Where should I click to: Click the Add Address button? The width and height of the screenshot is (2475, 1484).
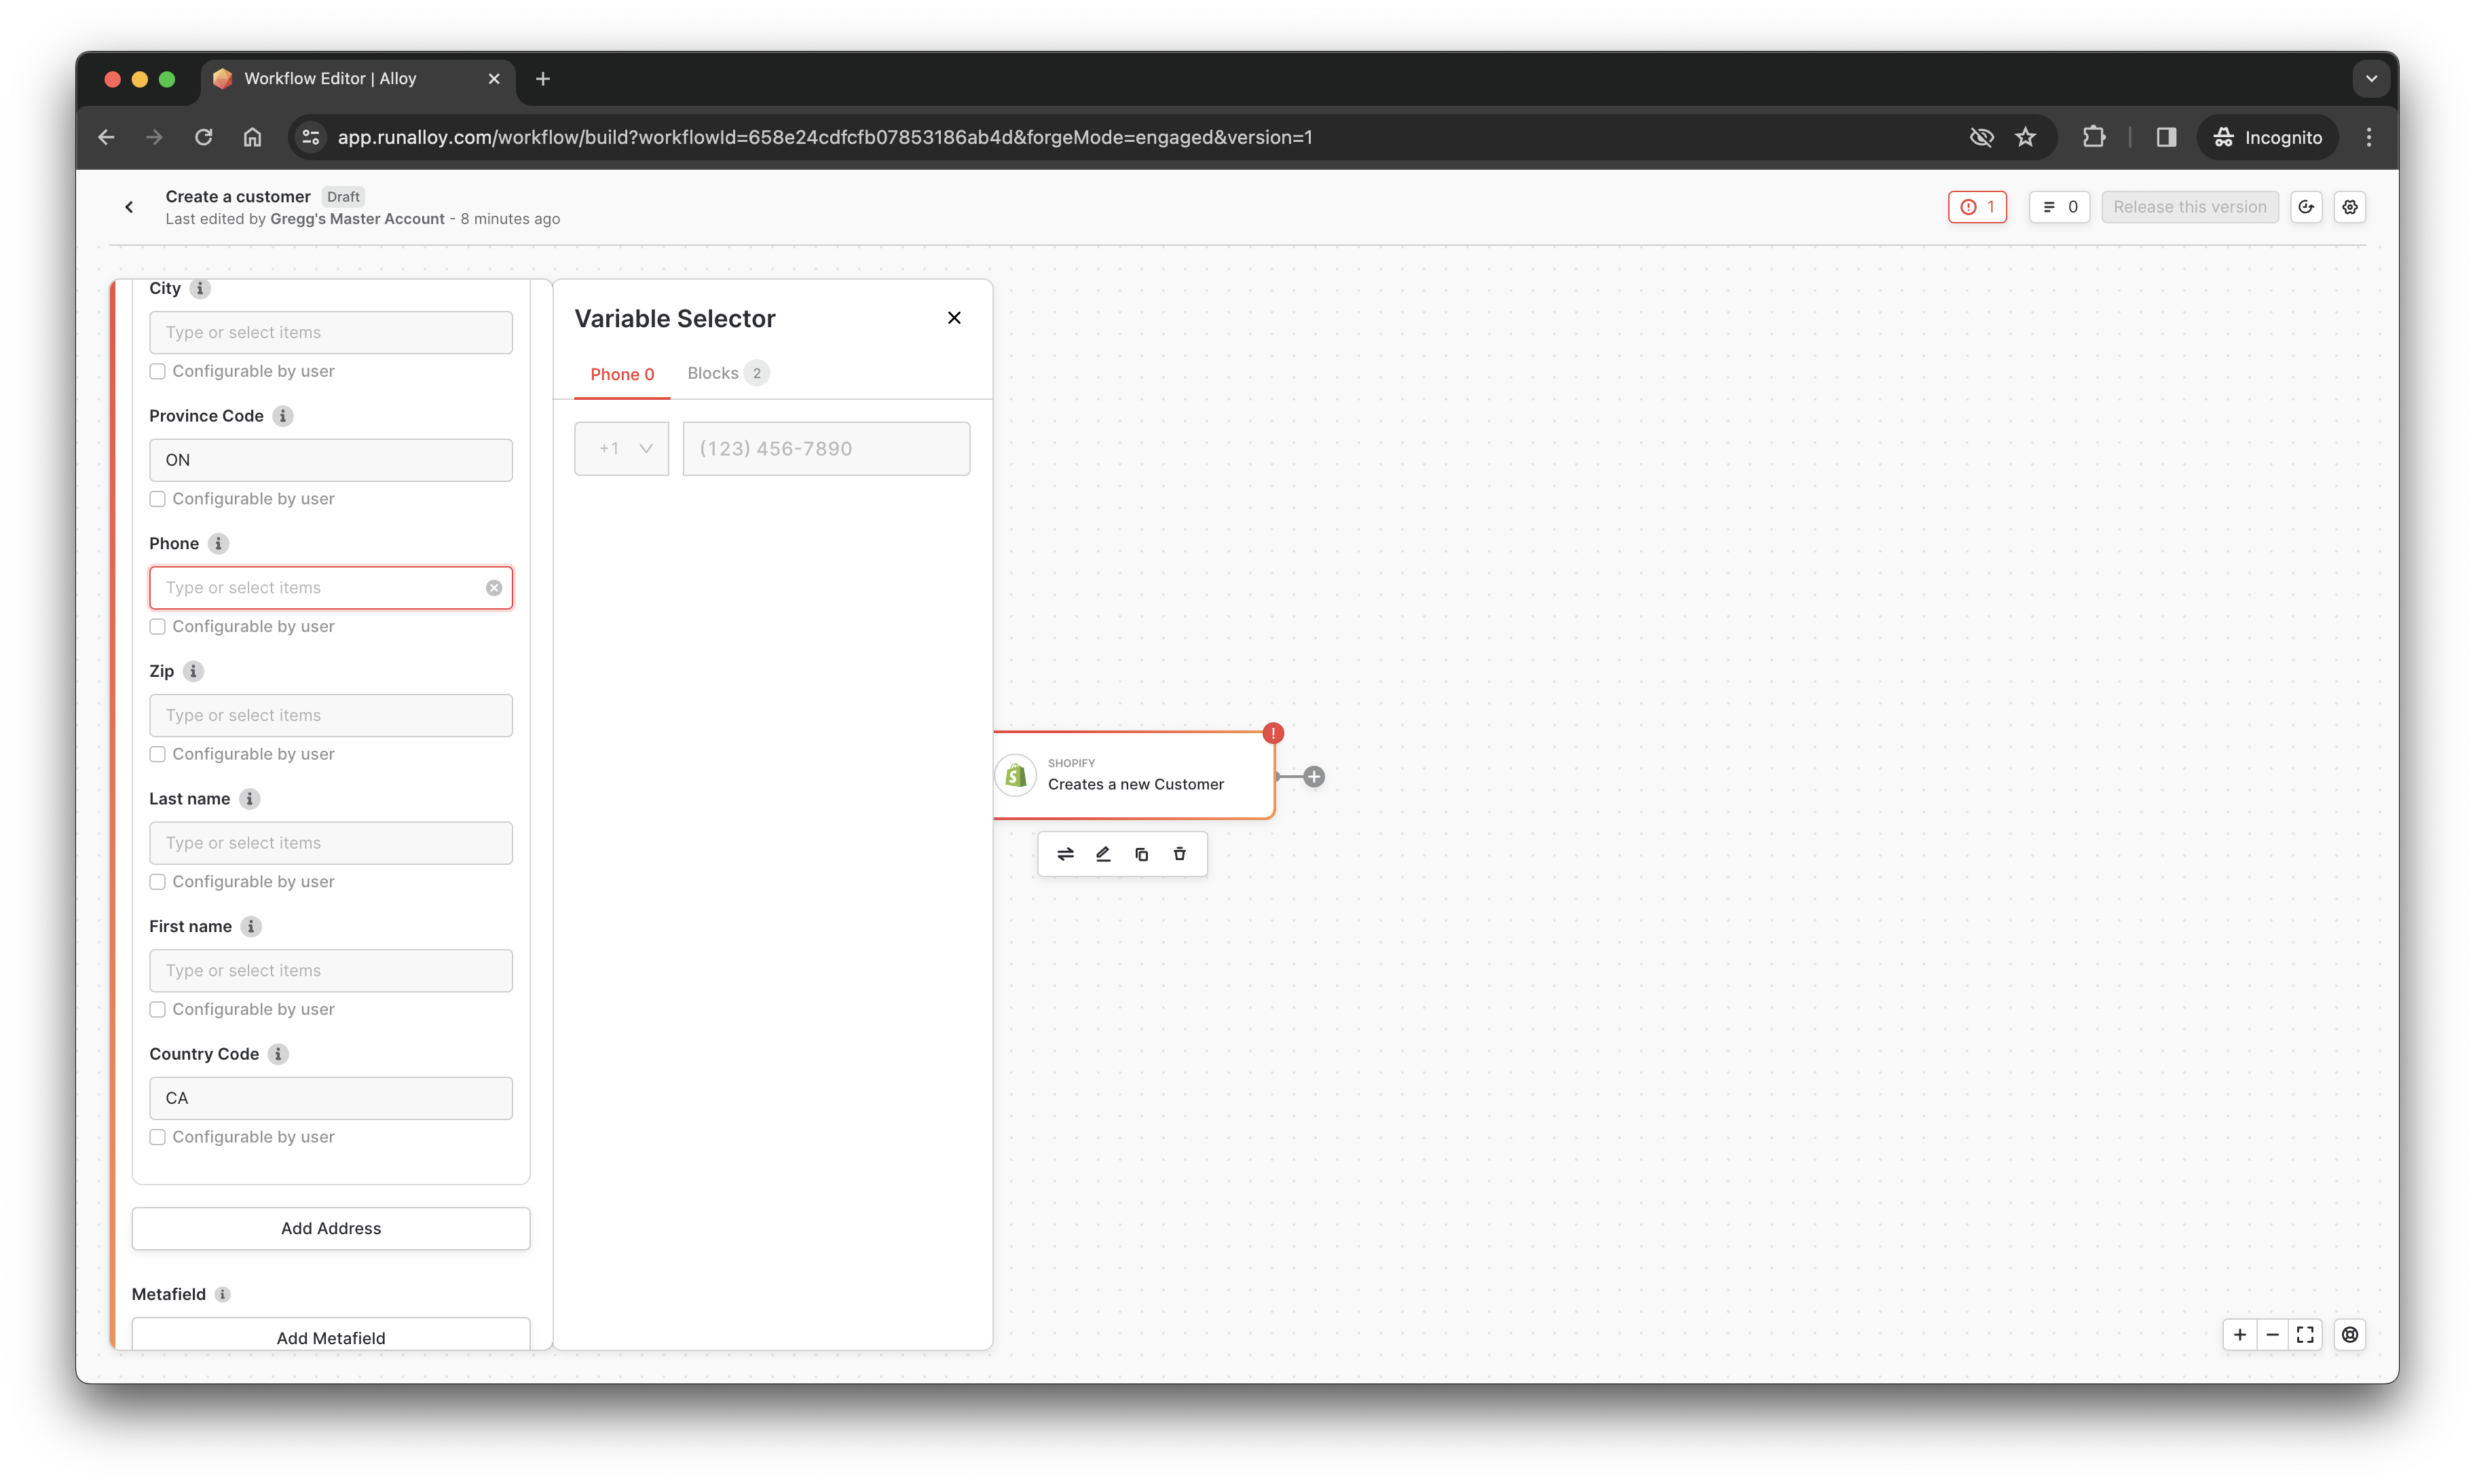331,1229
